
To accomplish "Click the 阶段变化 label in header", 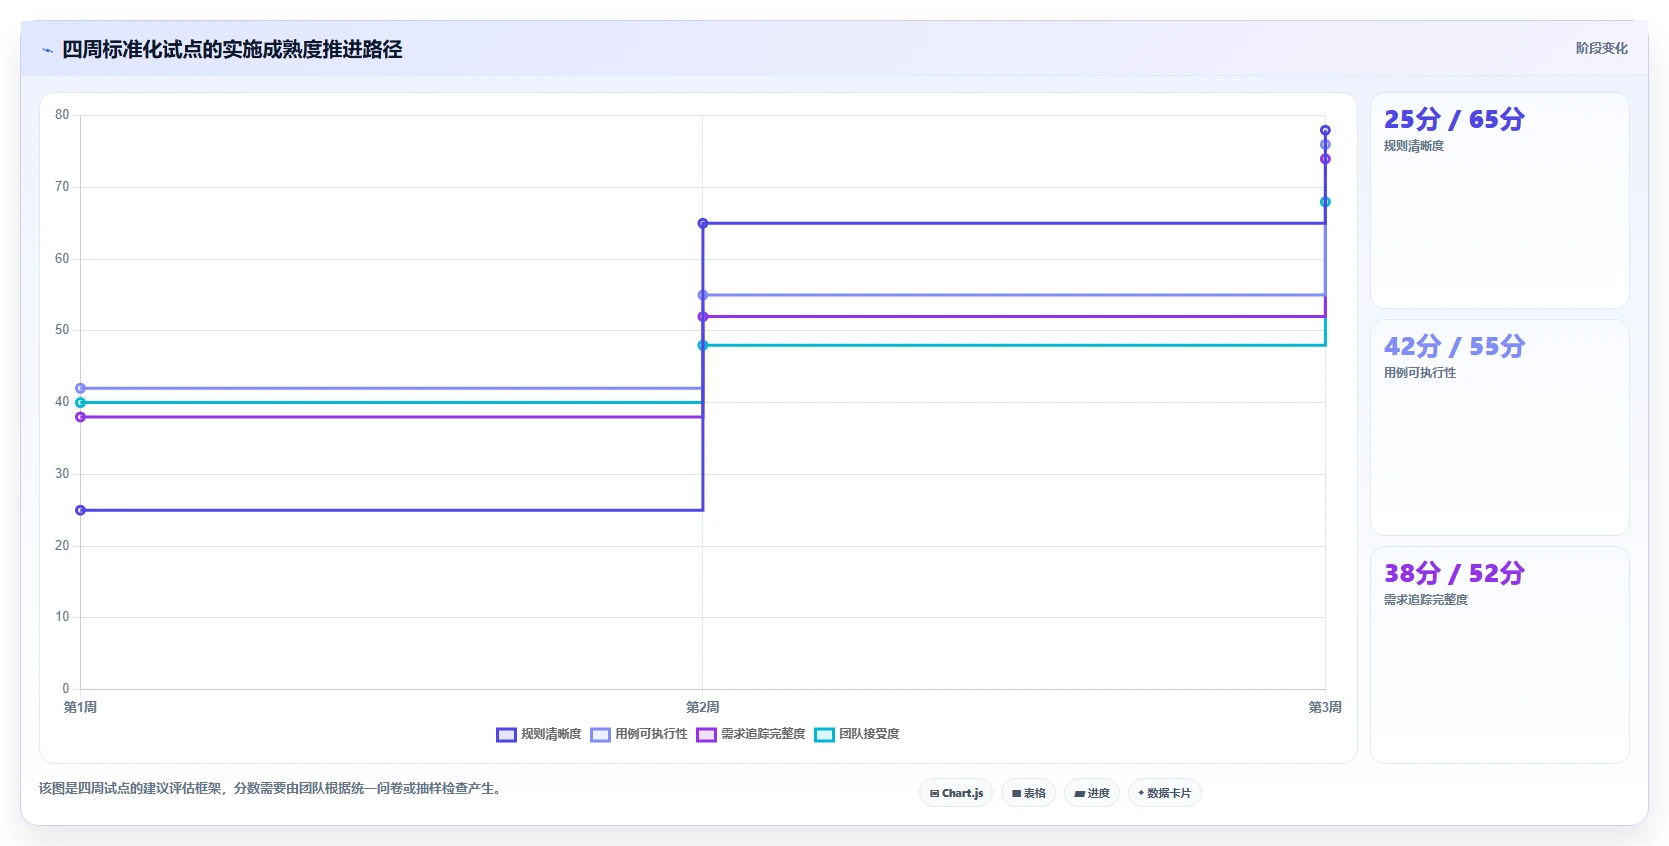I will [x=1601, y=48].
